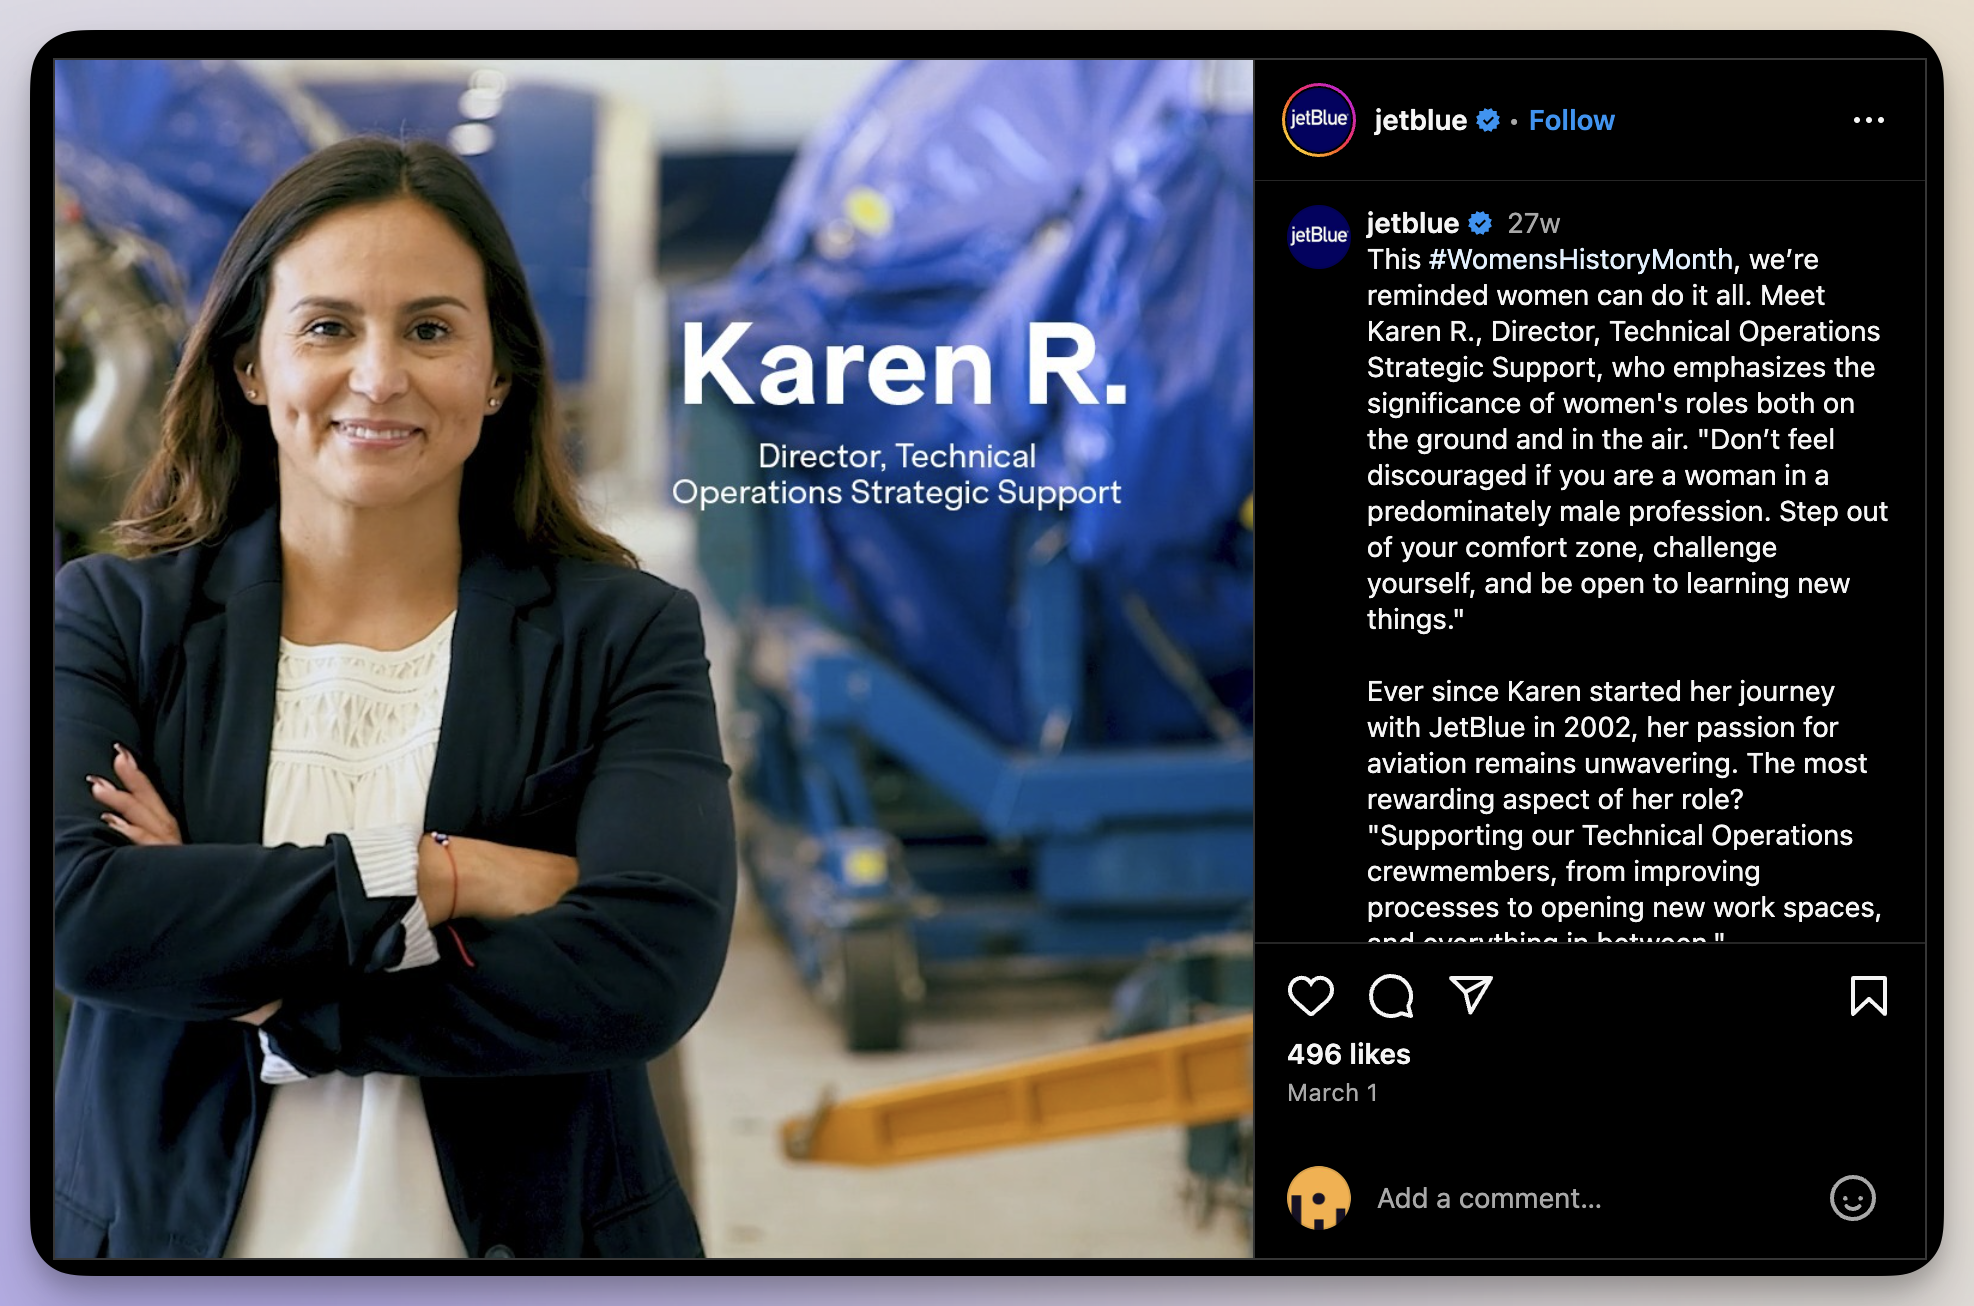Click the Save bookmark icon
Screen dimensions: 1974x1306
point(1871,998)
